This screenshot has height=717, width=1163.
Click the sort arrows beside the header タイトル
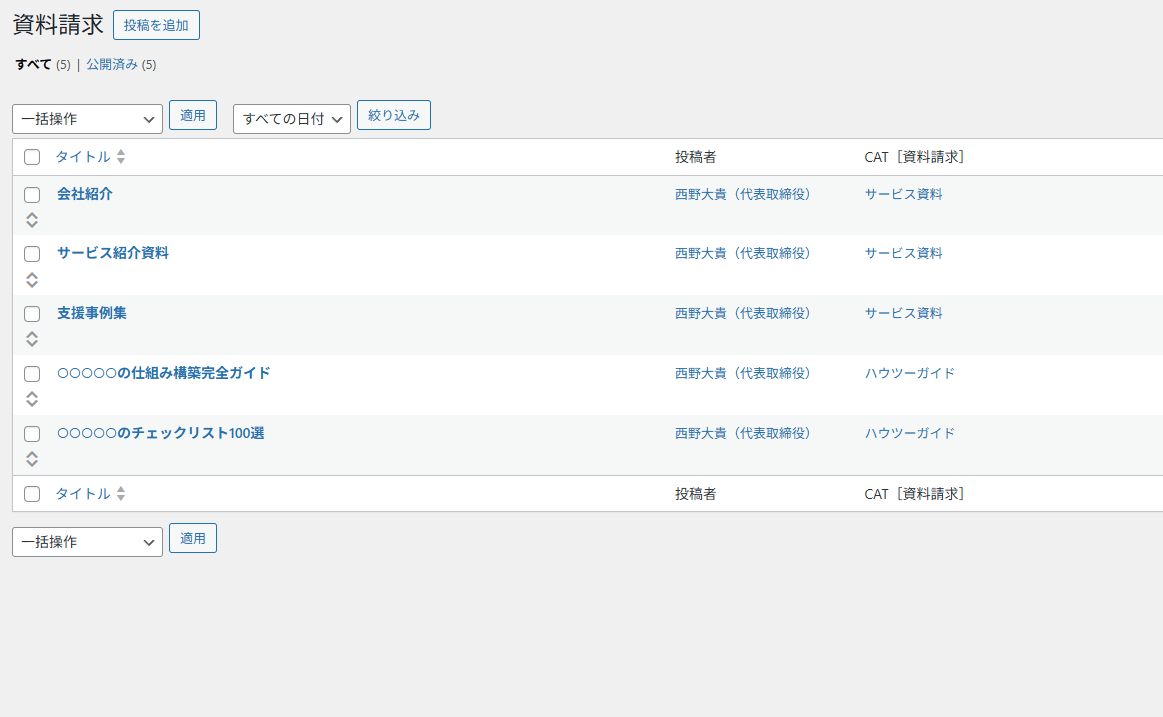[121, 157]
